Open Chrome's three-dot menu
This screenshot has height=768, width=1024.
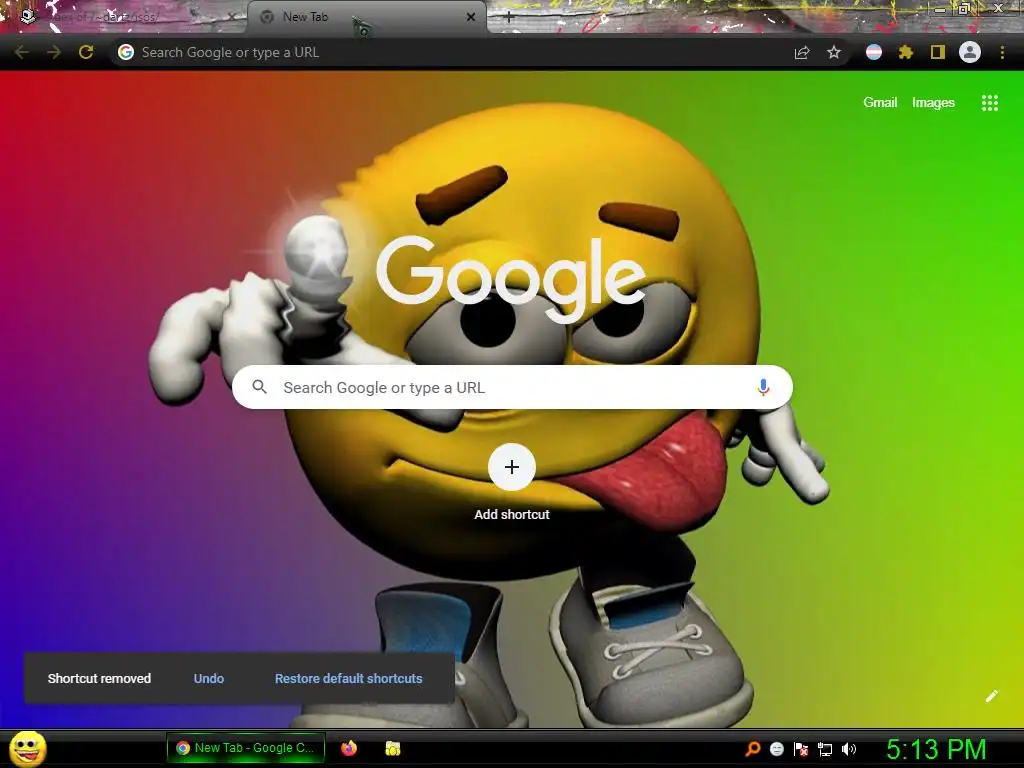(1002, 52)
